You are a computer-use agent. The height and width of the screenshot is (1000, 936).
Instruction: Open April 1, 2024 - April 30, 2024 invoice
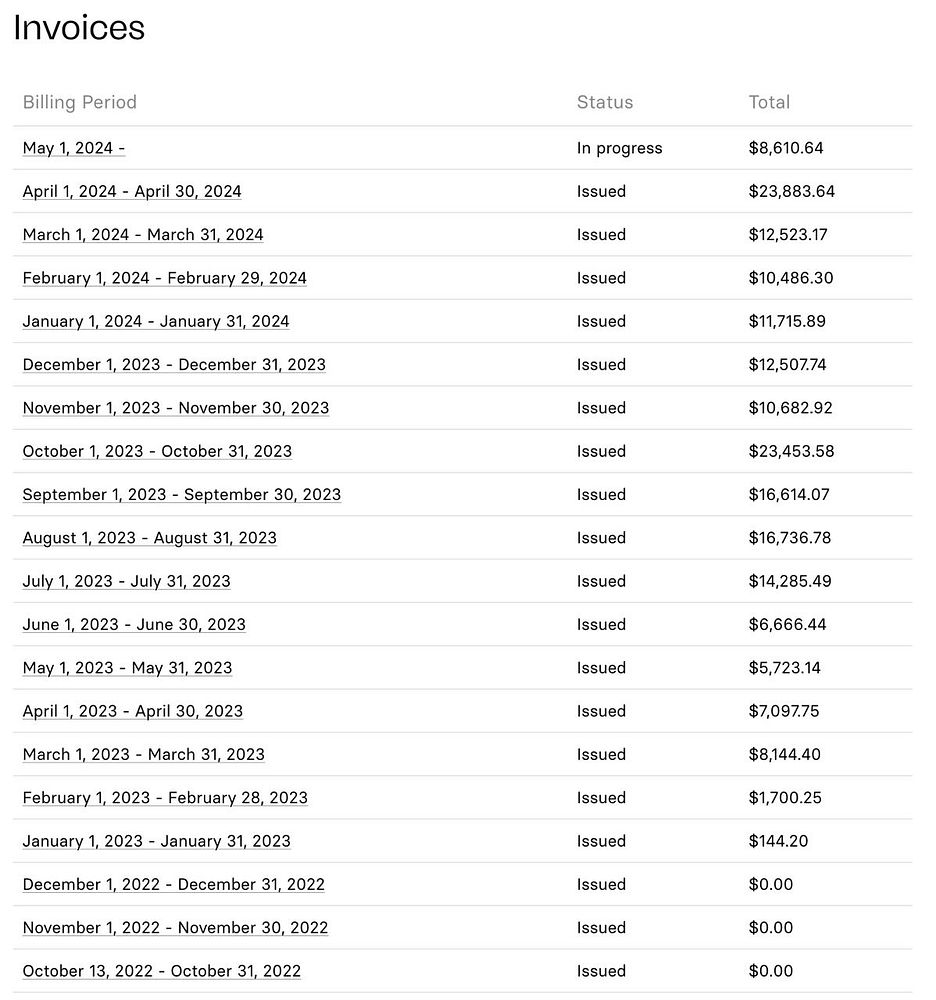132,191
